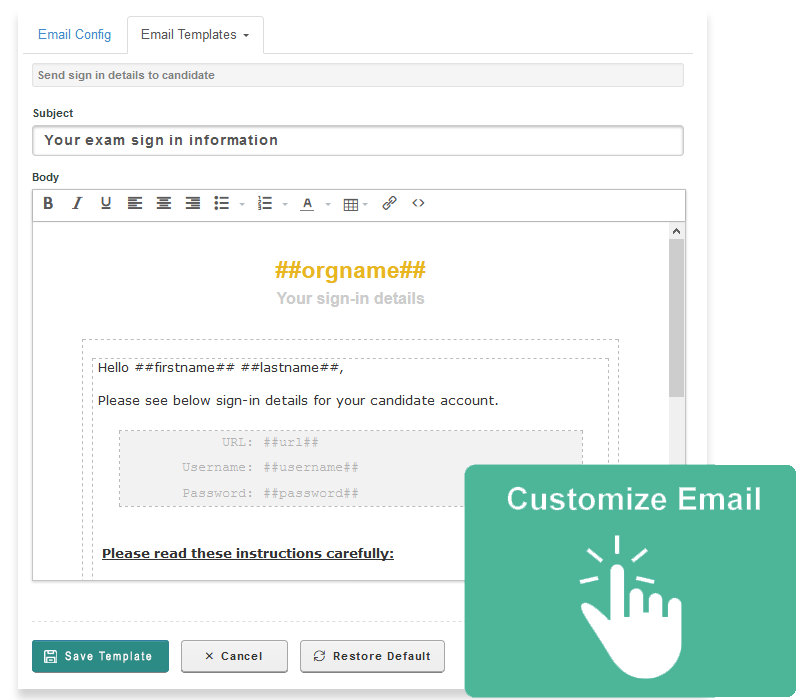Click the ##password## placeholder
The height and width of the screenshot is (700, 800).
coord(311,493)
